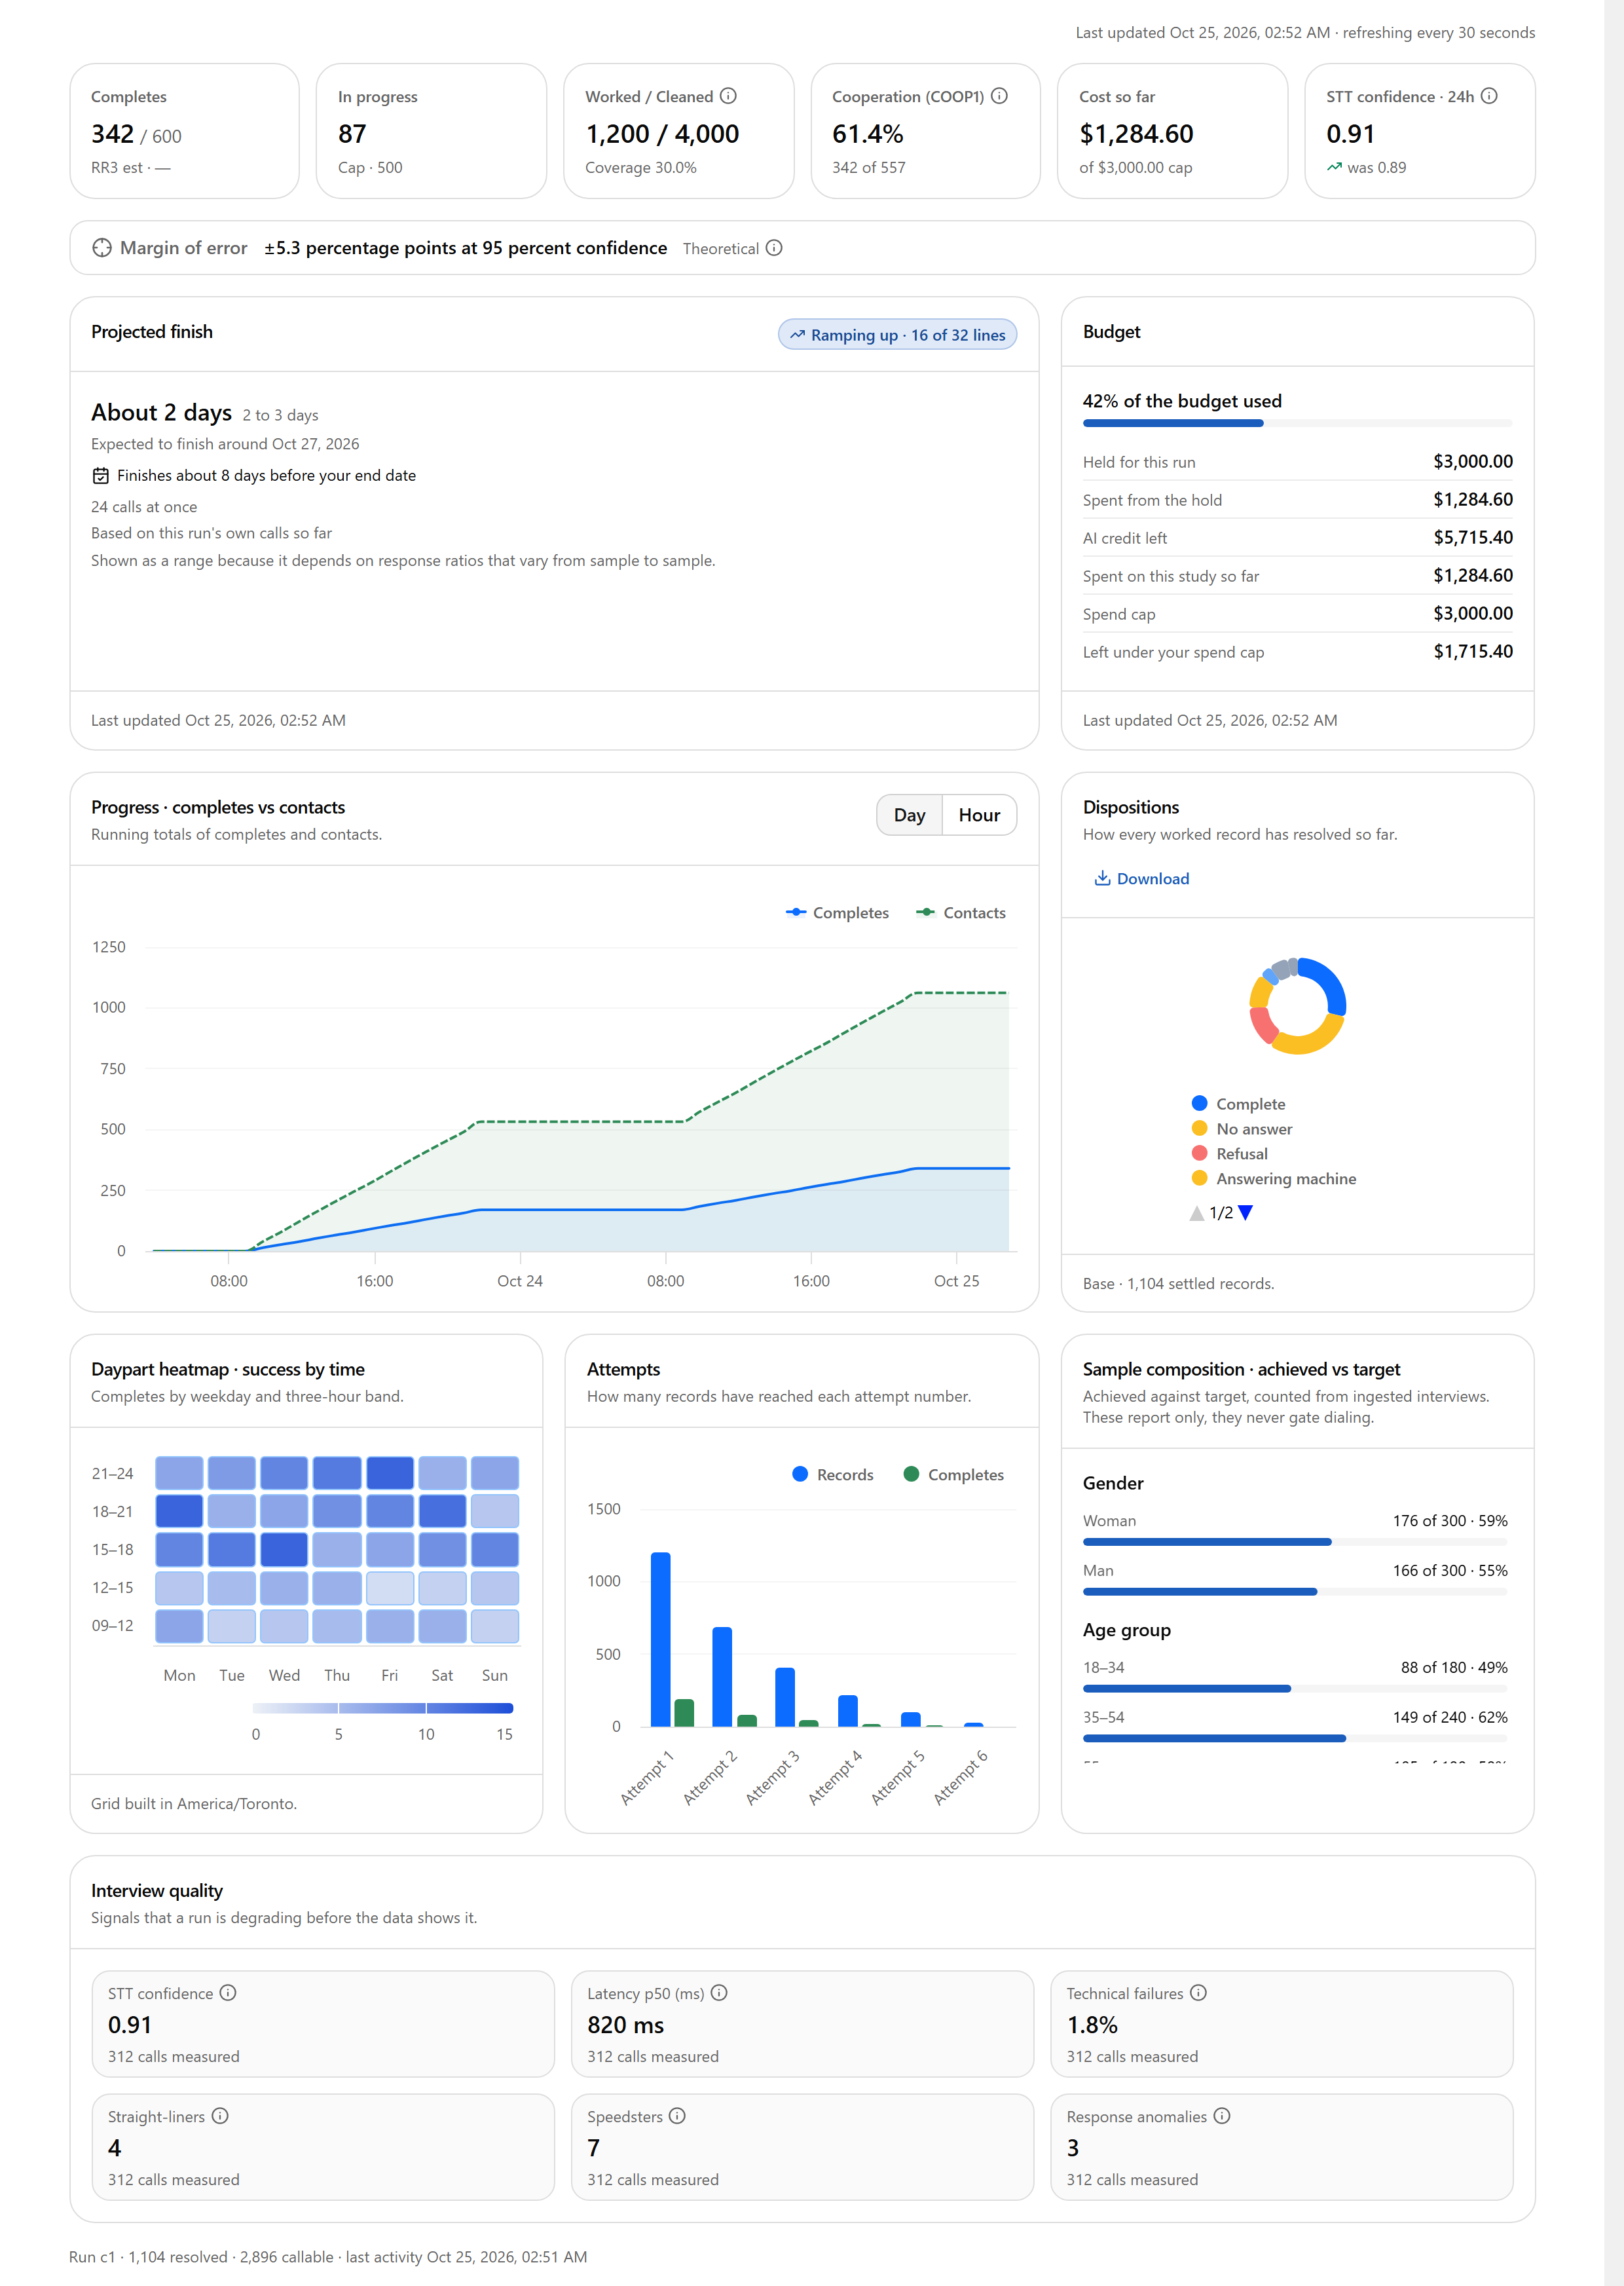Screen dimensions: 1624x2286
Task: Open the Straight-liners info icon
Action: click(x=220, y=2116)
